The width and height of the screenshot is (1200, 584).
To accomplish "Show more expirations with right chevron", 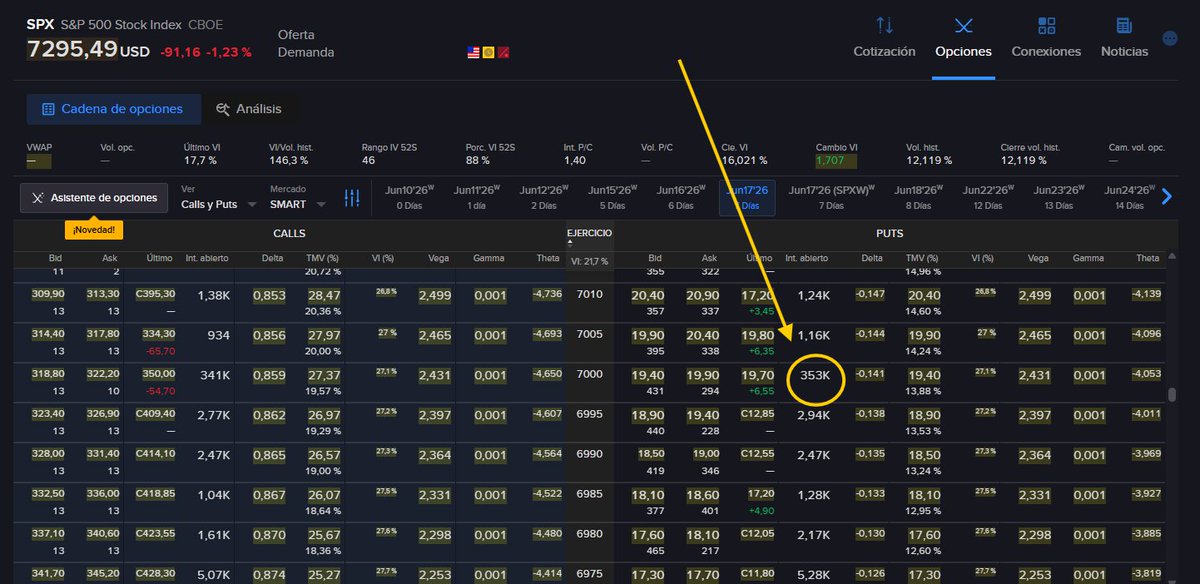I will (1166, 197).
